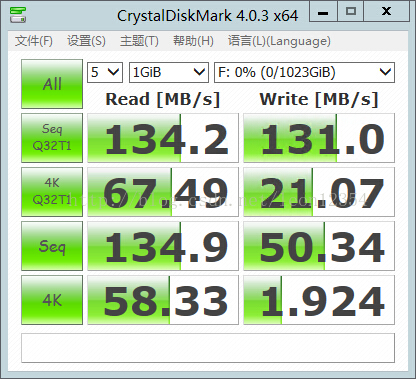
Task: Select the 4K write result 1.924
Action: click(x=319, y=300)
